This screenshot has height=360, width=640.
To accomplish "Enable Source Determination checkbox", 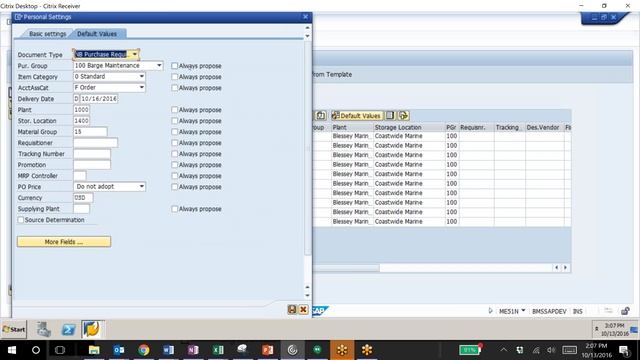I will 20,220.
